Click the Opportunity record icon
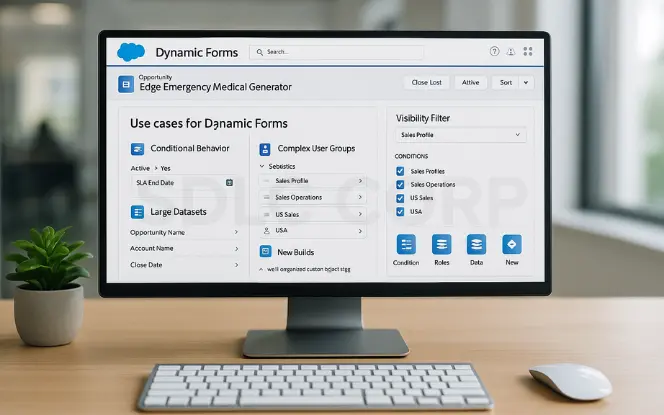The image size is (664, 415). [126, 84]
